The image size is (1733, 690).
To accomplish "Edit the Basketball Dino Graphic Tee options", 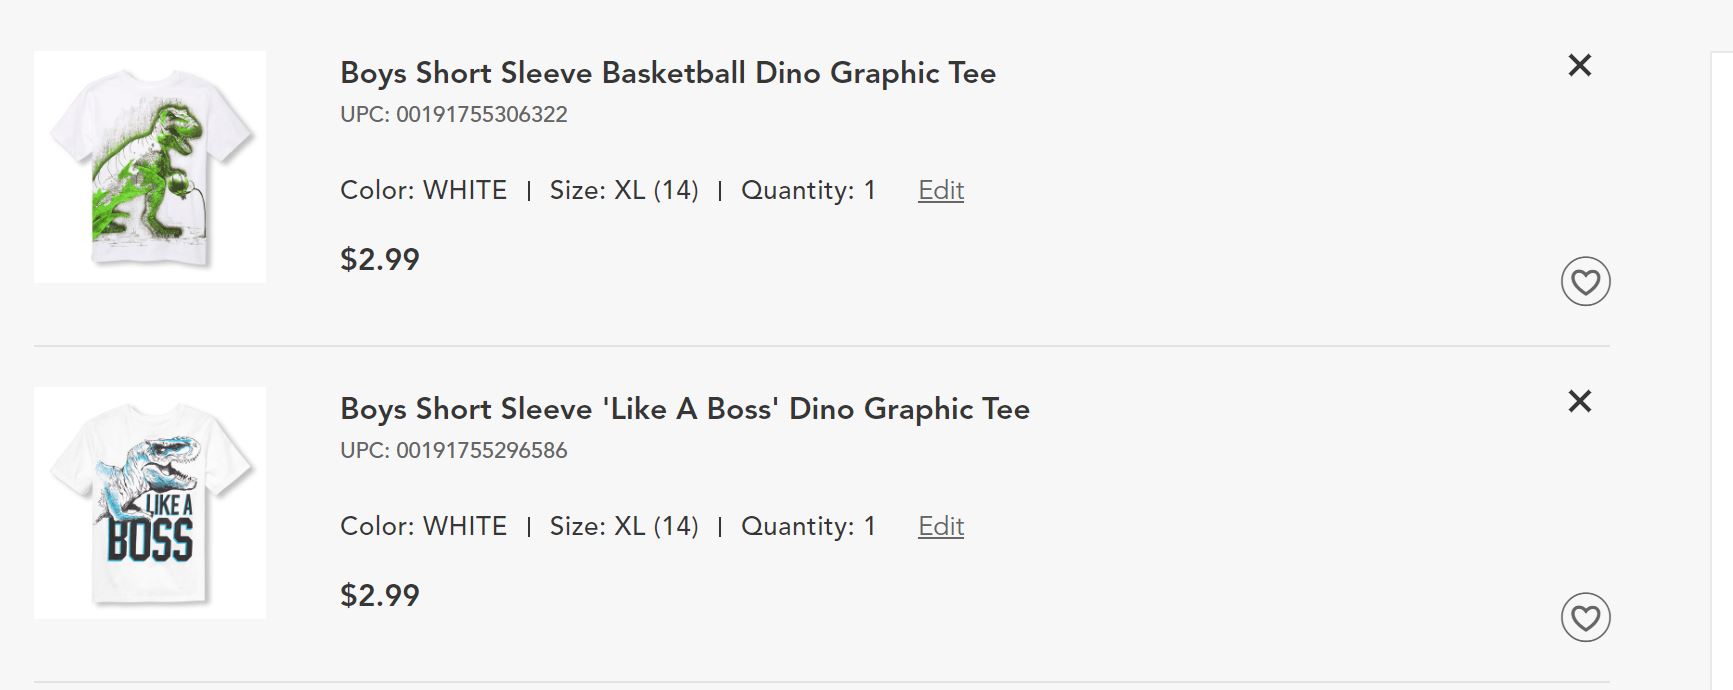I will coord(940,190).
